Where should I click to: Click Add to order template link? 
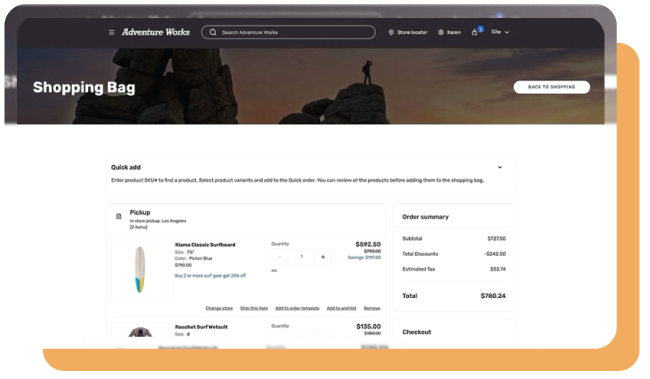tap(297, 308)
